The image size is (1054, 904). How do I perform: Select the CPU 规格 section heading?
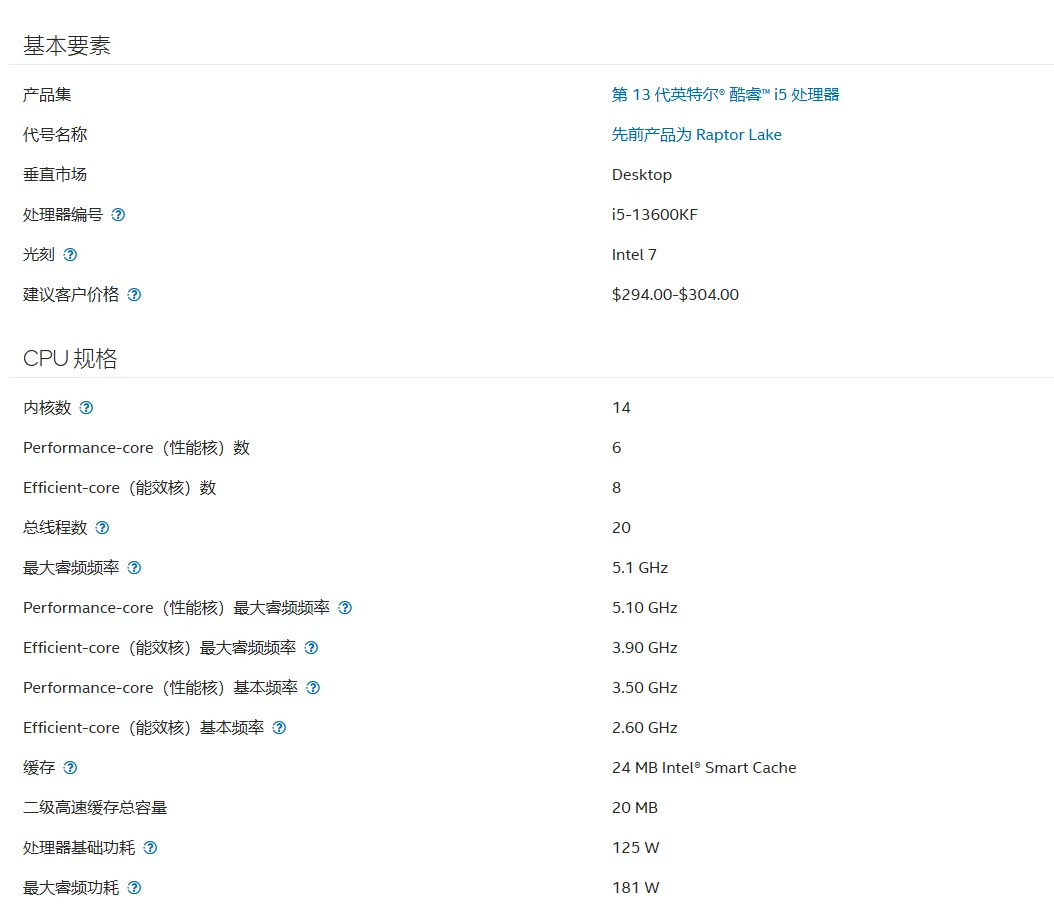coord(70,358)
